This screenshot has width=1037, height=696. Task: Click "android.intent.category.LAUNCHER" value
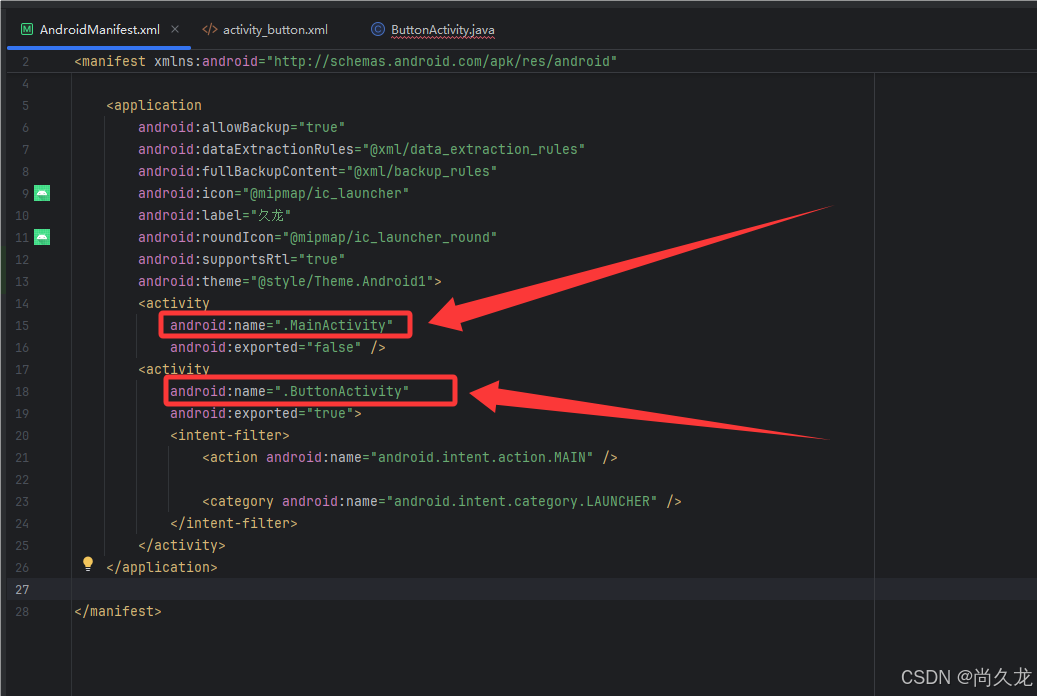click(x=522, y=501)
